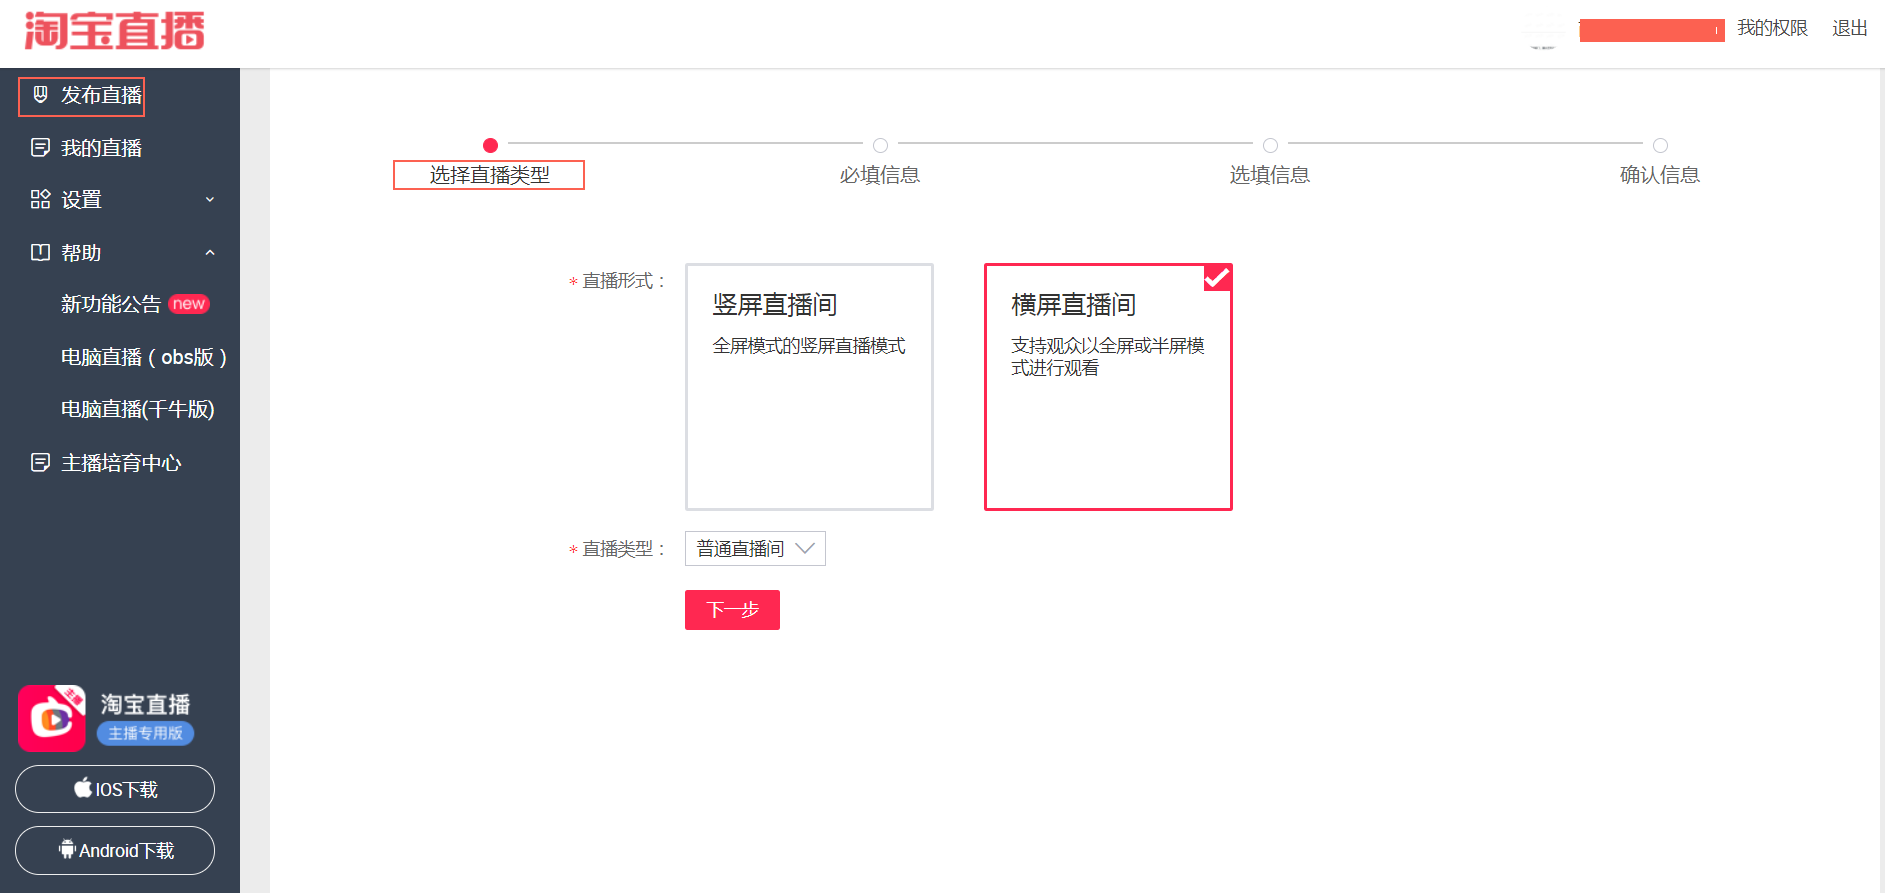Expand the 设置 menu chevron
This screenshot has height=893, width=1885.
tap(210, 200)
